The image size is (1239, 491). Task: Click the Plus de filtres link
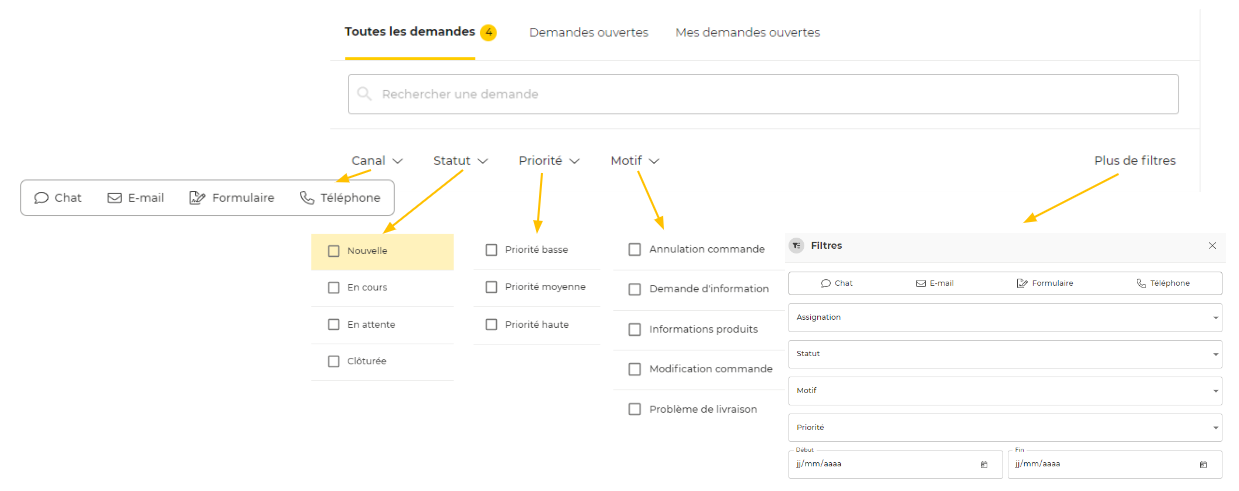coord(1134,160)
